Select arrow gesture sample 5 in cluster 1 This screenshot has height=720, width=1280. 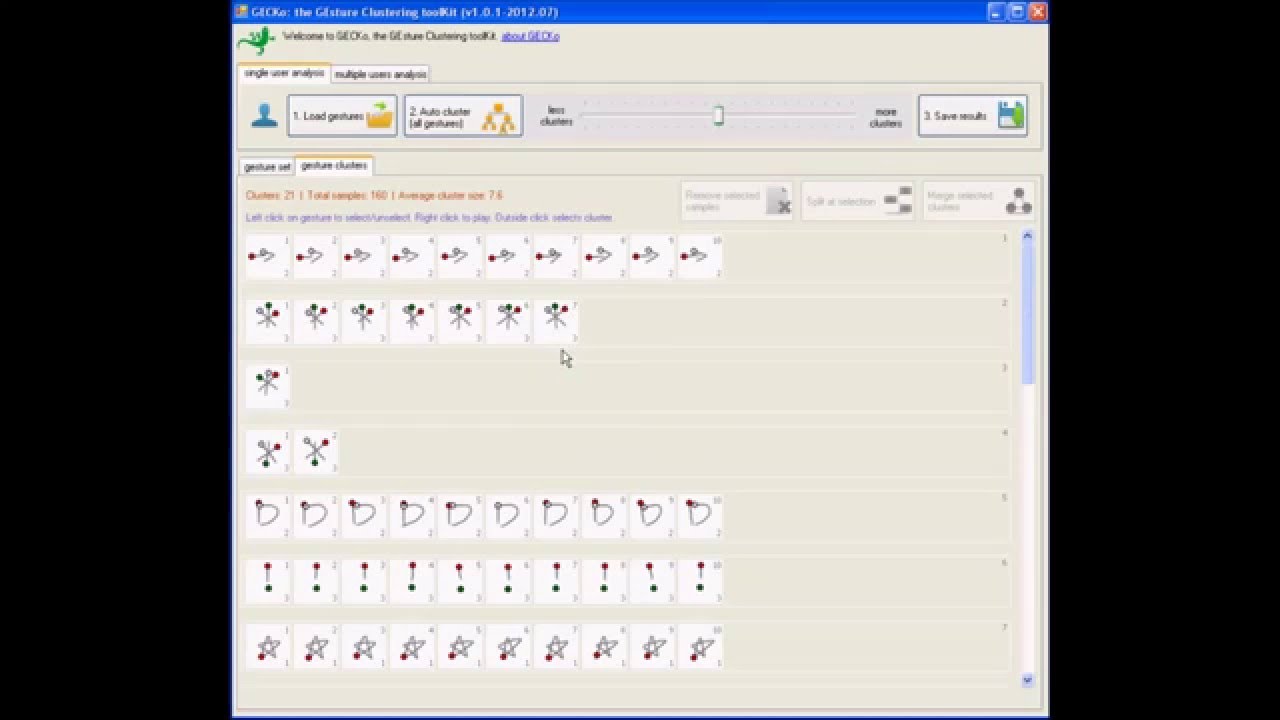[x=459, y=257]
